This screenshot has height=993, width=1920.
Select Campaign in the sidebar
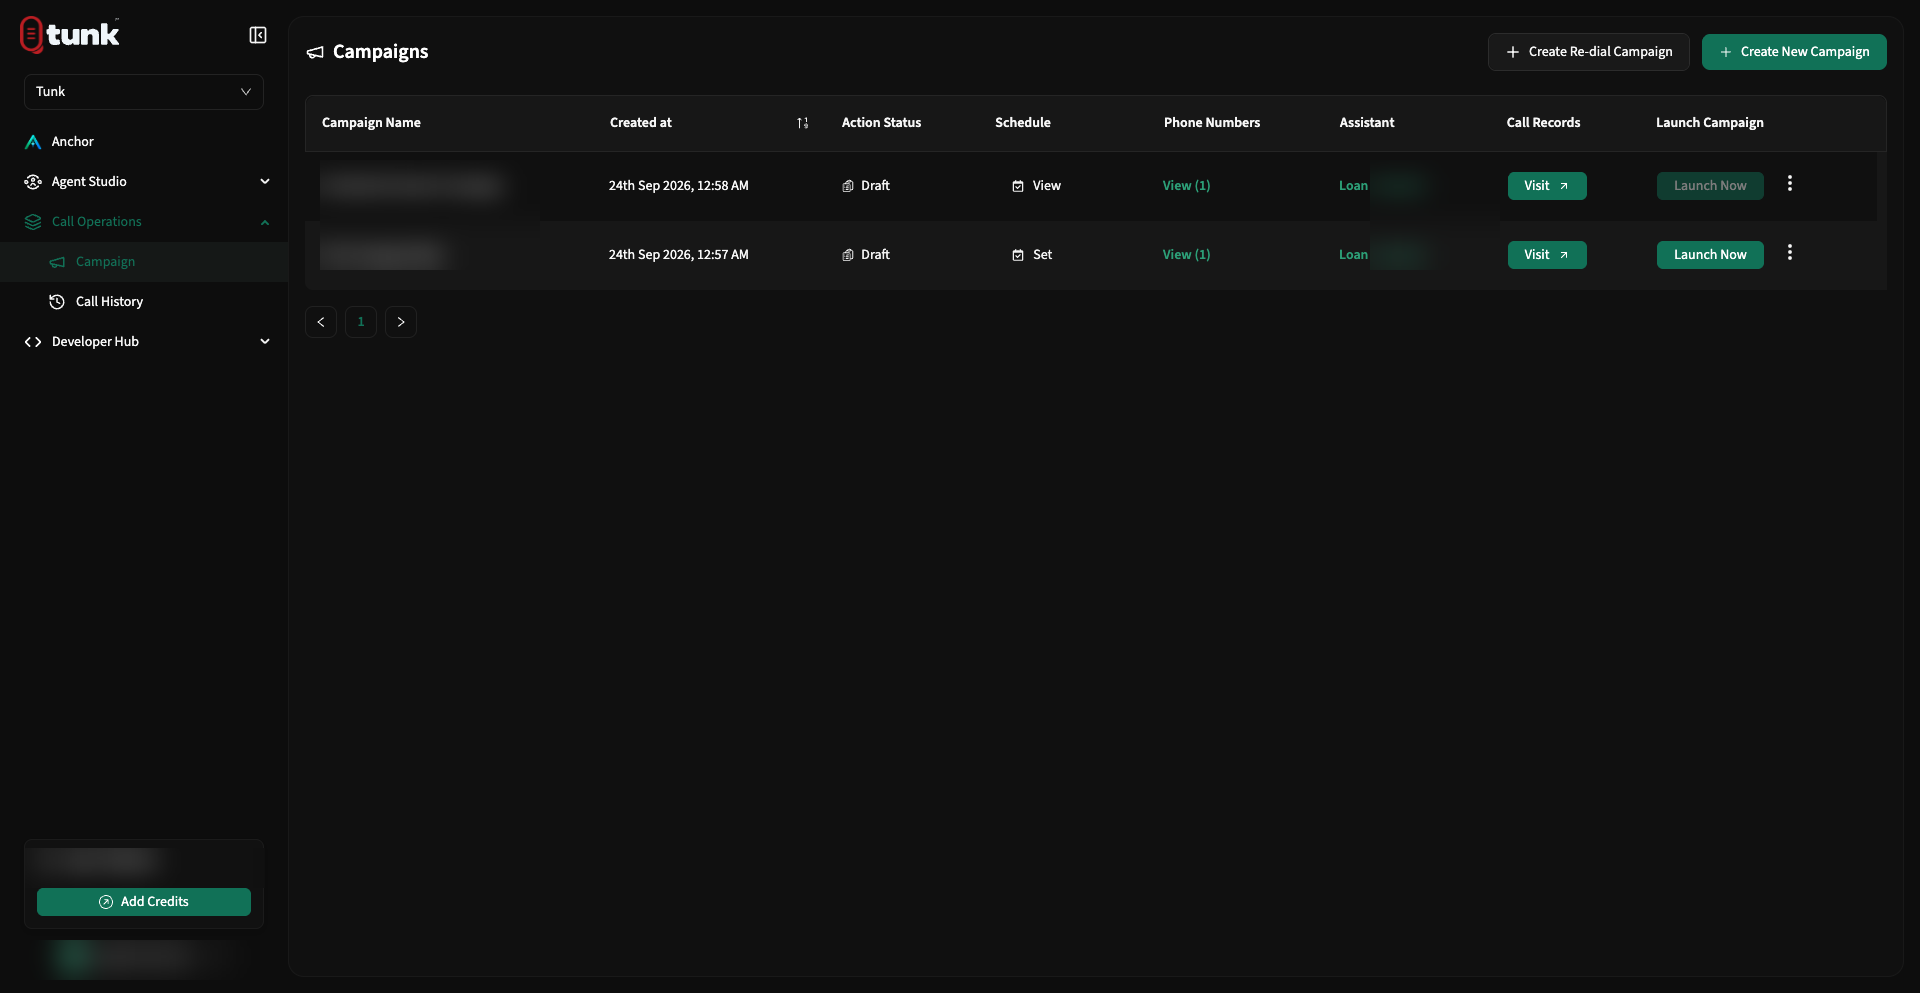[x=144, y=262]
